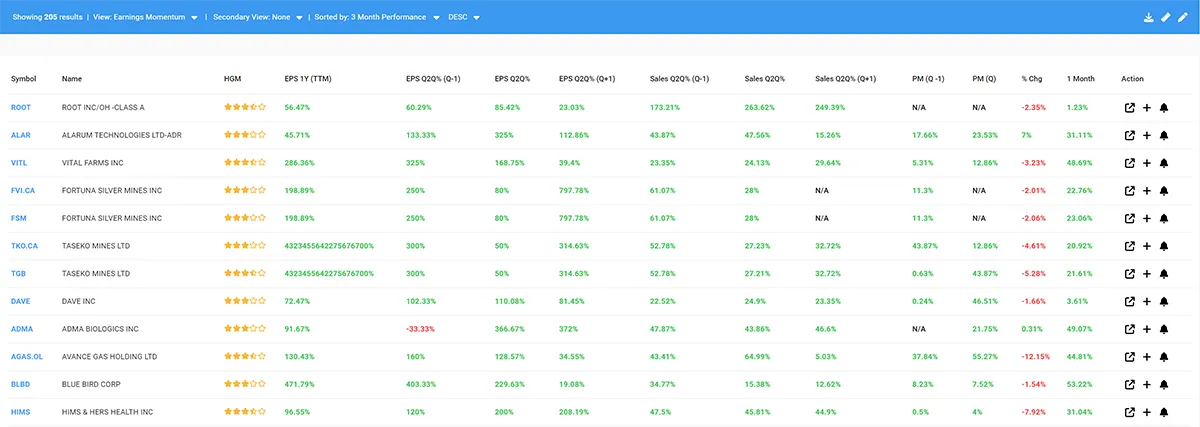Open the DAVE symbol link

[x=21, y=301]
